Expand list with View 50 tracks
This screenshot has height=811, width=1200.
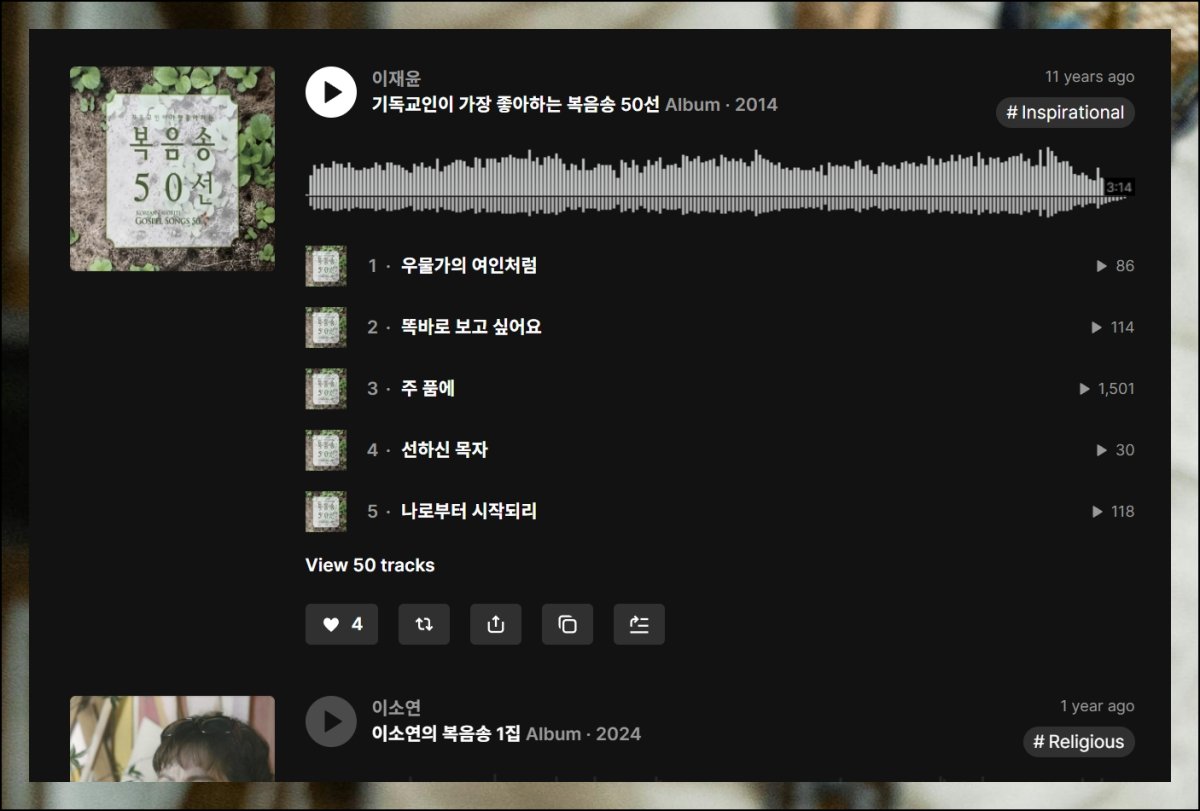370,565
